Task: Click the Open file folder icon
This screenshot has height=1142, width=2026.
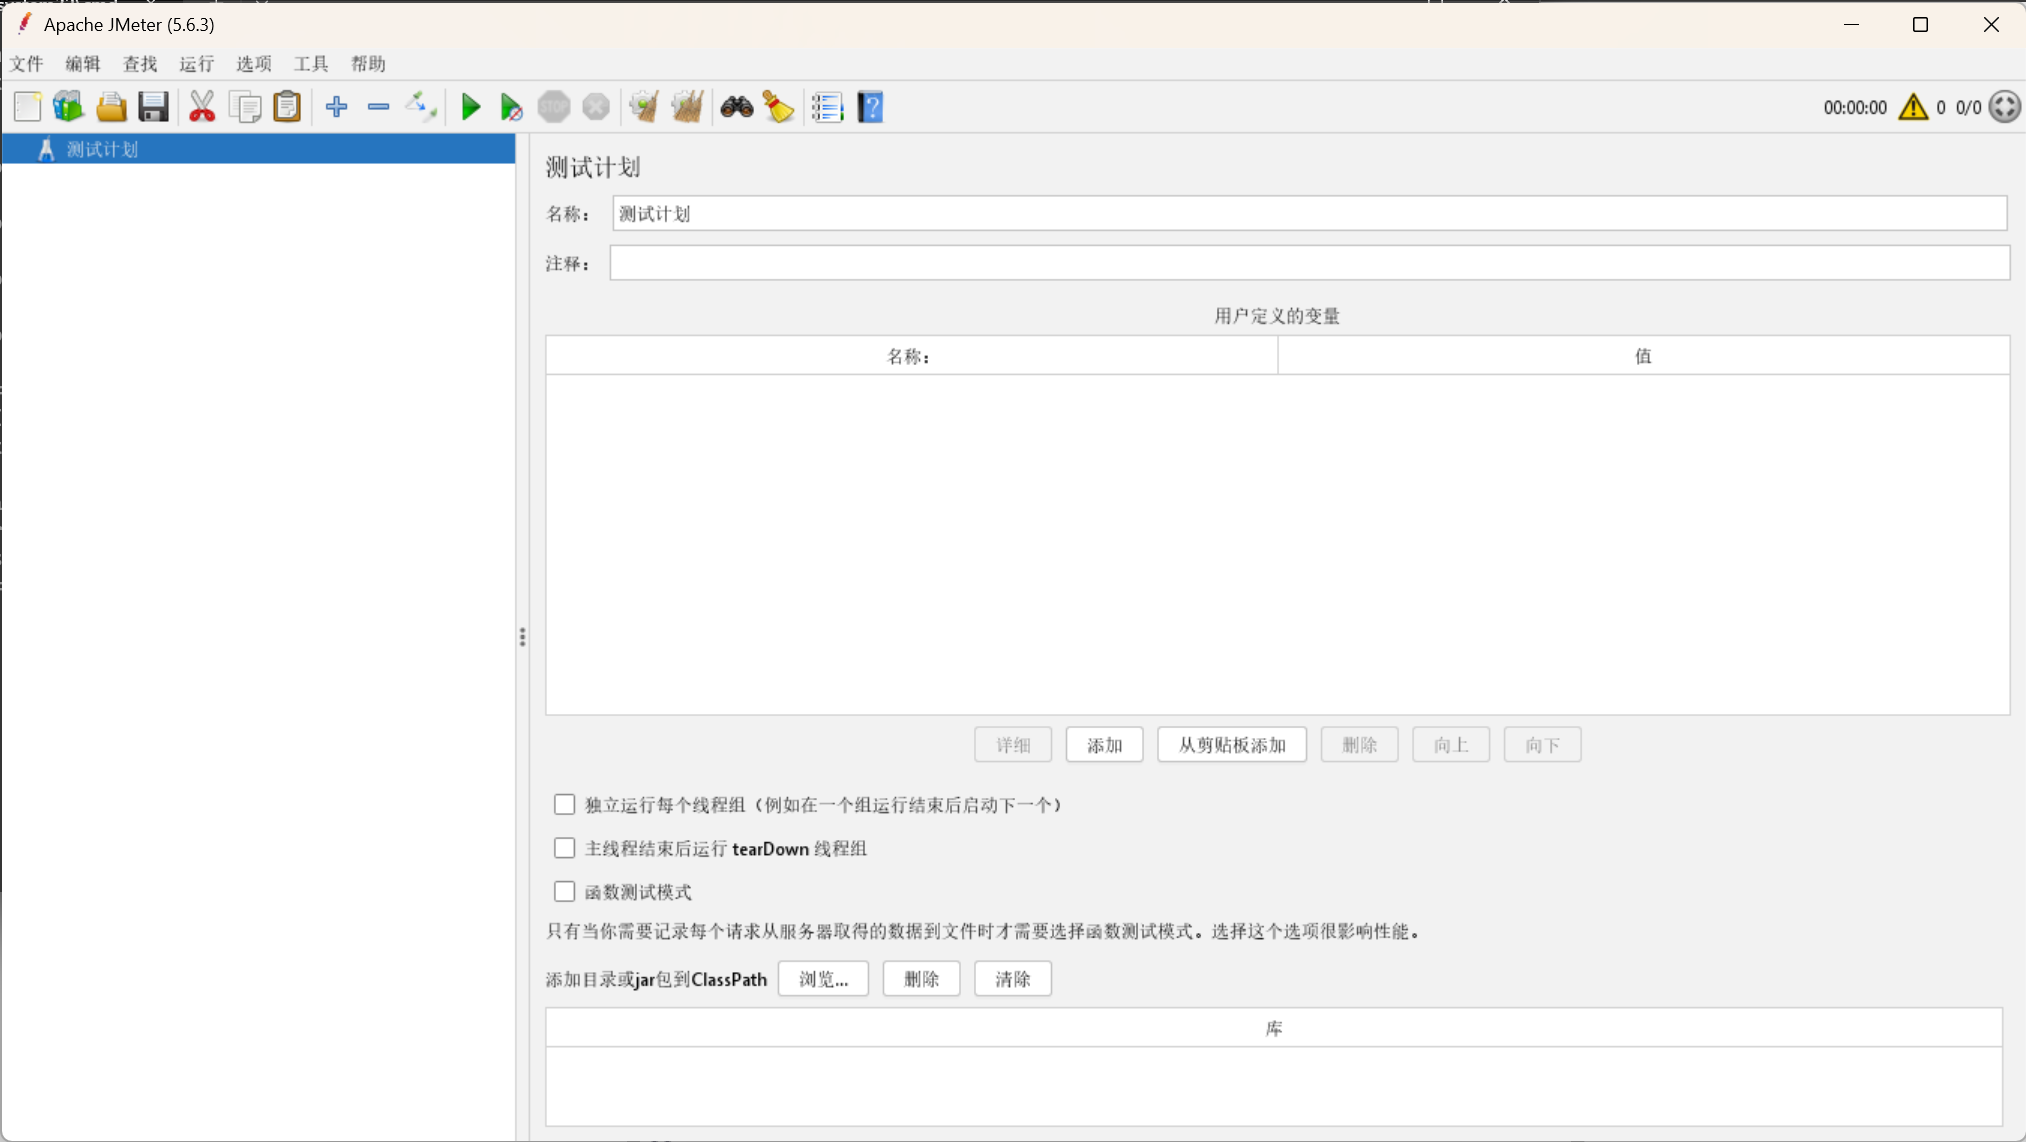Action: point(111,107)
